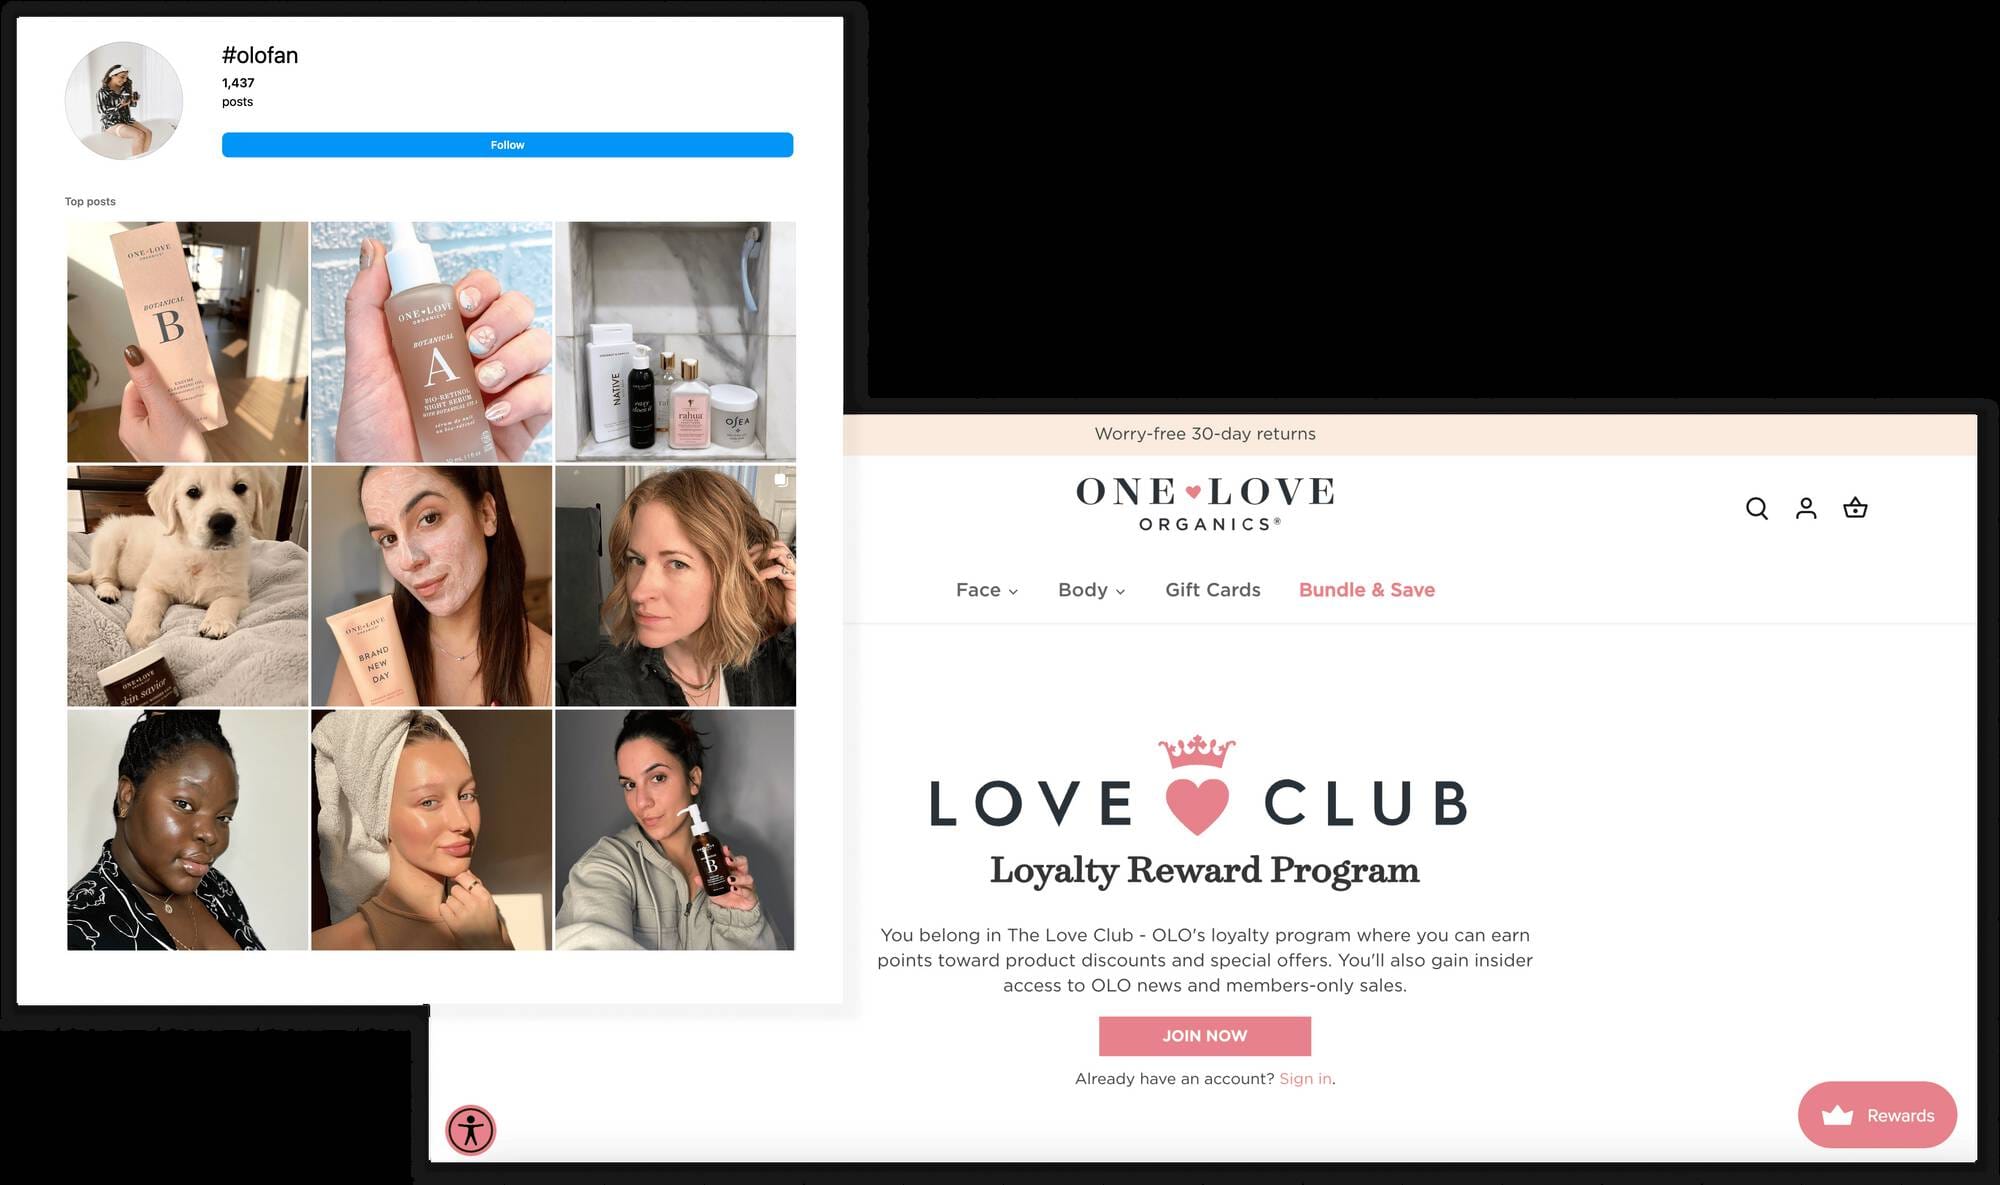Click the top-left skincare product thumbnail
Screen dimensions: 2000x1185
point(185,341)
